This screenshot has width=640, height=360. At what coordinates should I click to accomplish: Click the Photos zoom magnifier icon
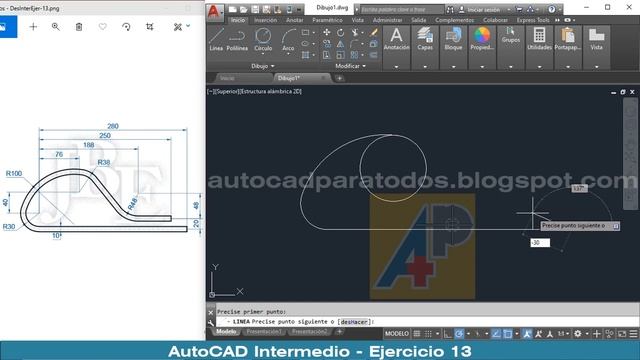pyautogui.click(x=56, y=27)
